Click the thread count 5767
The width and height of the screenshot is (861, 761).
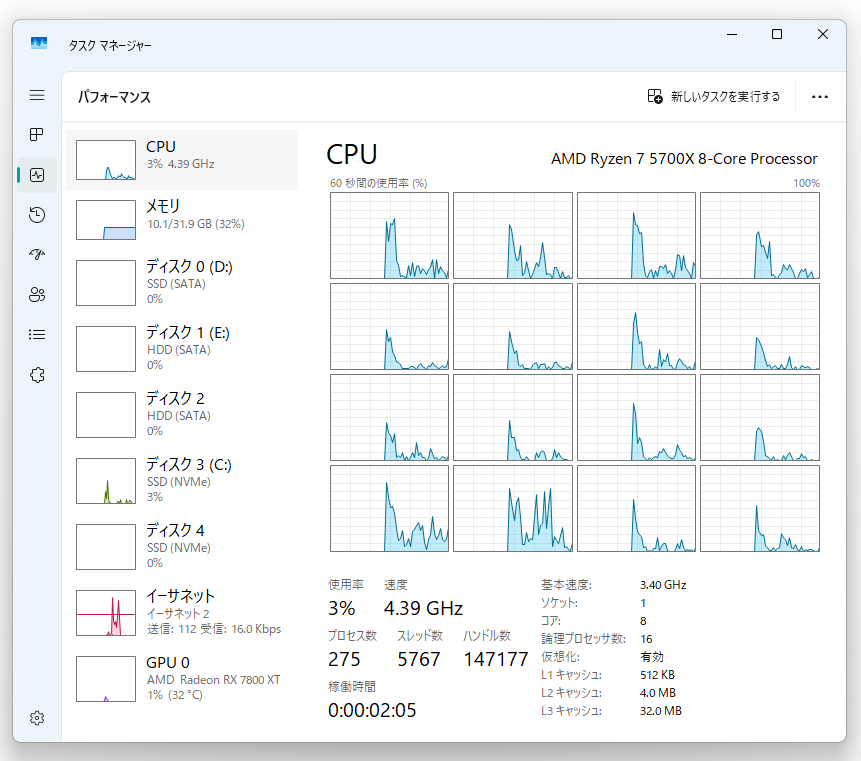pyautogui.click(x=419, y=659)
